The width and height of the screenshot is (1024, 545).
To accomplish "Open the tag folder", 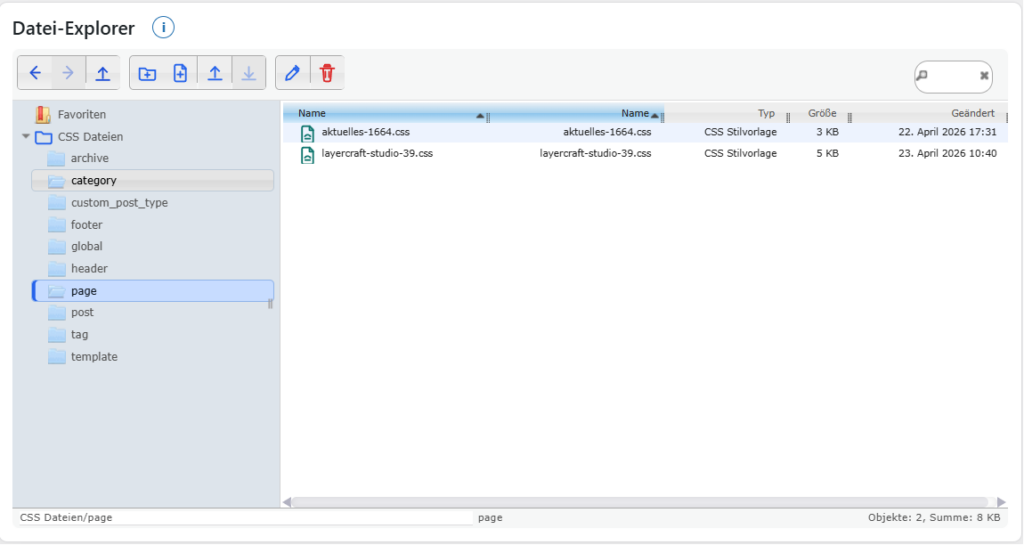I will click(x=79, y=334).
